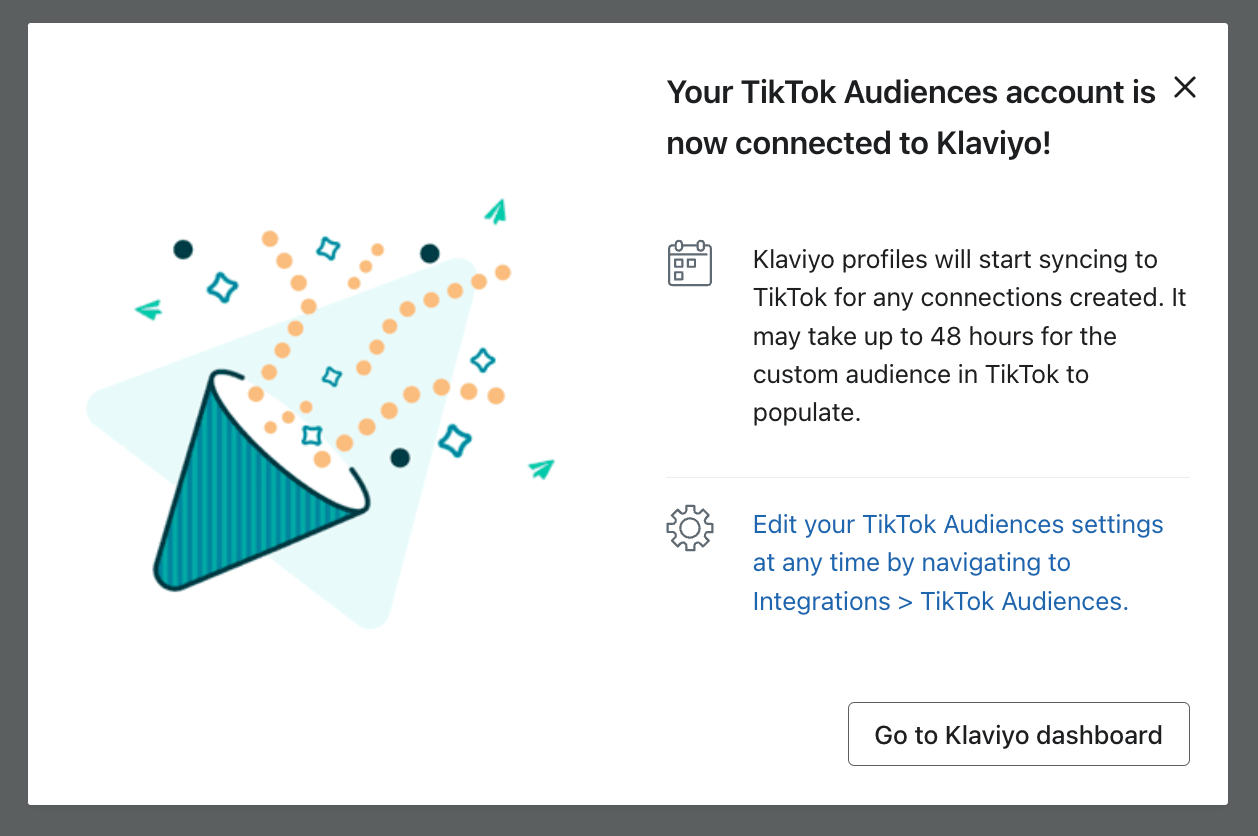Screen dimensions: 1258x836
Task: Go to Klaviyo dashboard
Action: point(1018,735)
